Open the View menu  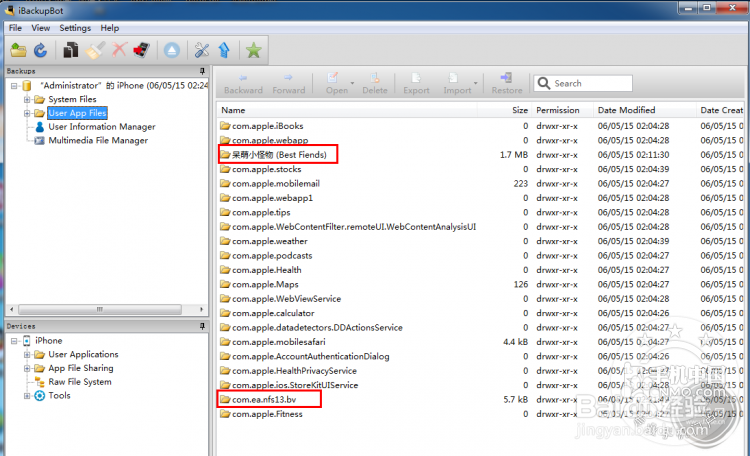point(41,28)
